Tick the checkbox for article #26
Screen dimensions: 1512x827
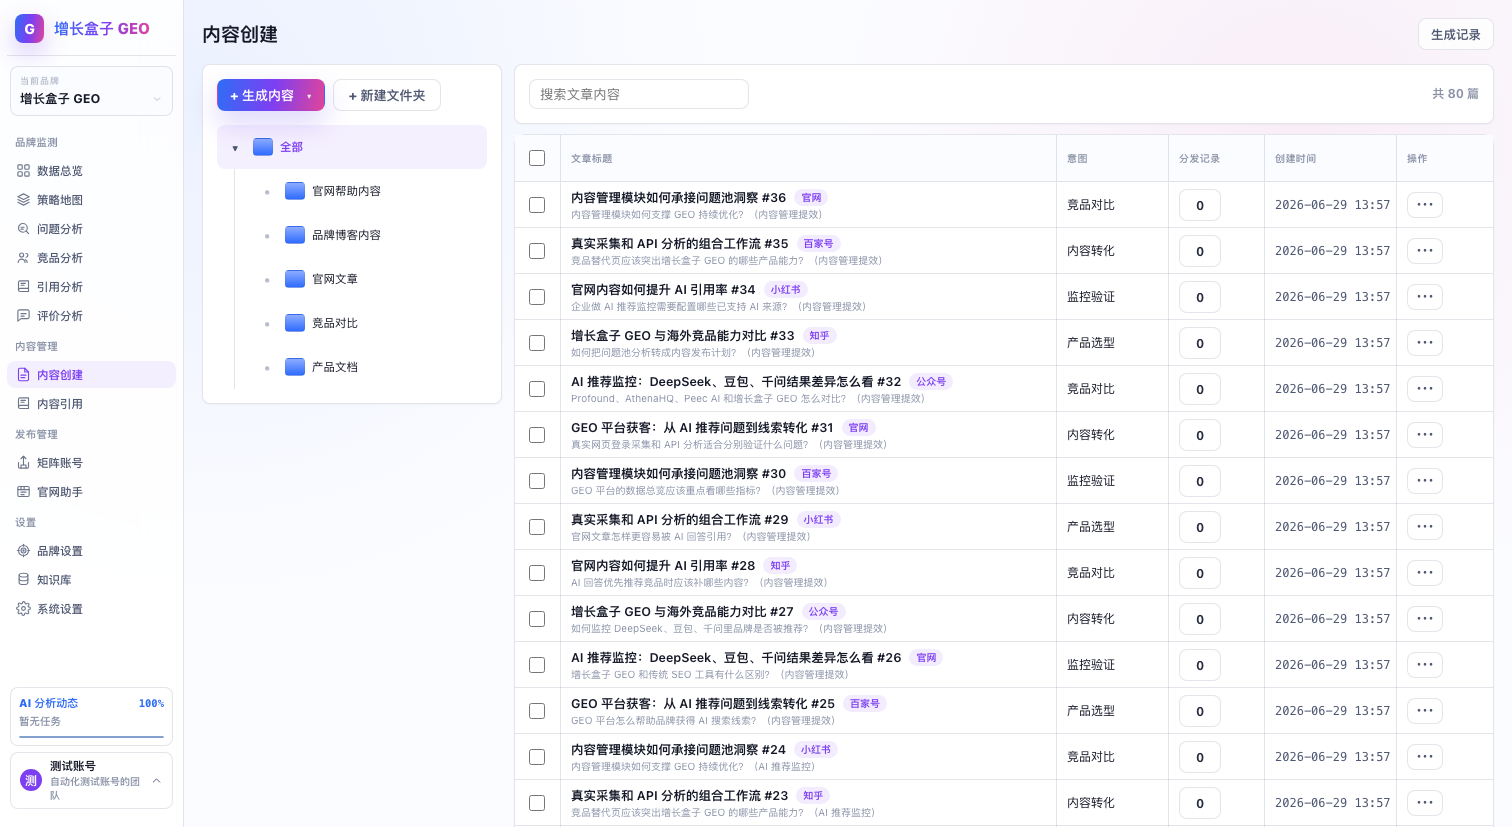537,665
